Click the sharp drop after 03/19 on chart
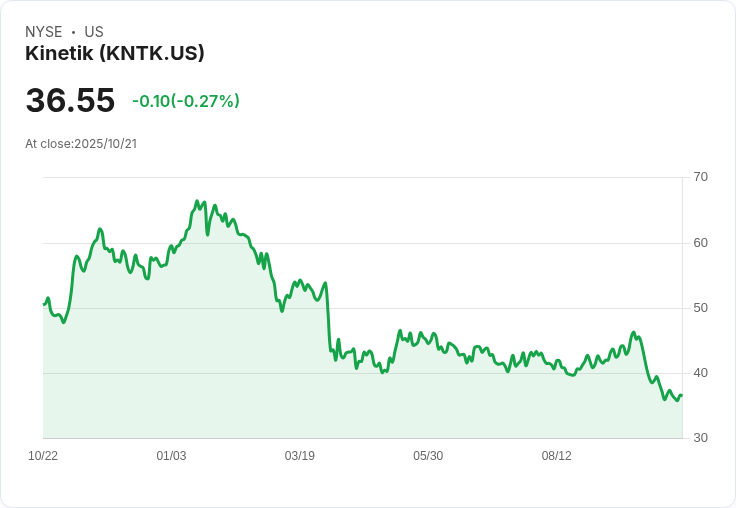Image resolution: width=736 pixels, height=508 pixels. [328, 319]
